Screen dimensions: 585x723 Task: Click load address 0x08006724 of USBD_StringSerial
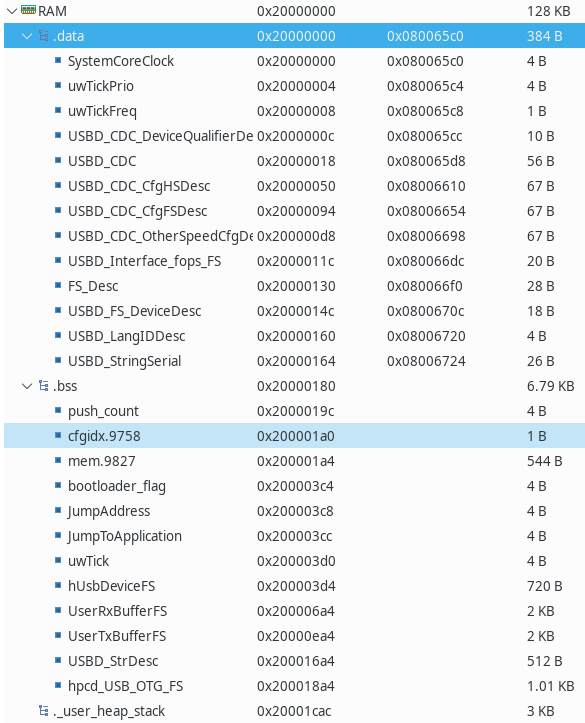(426, 361)
